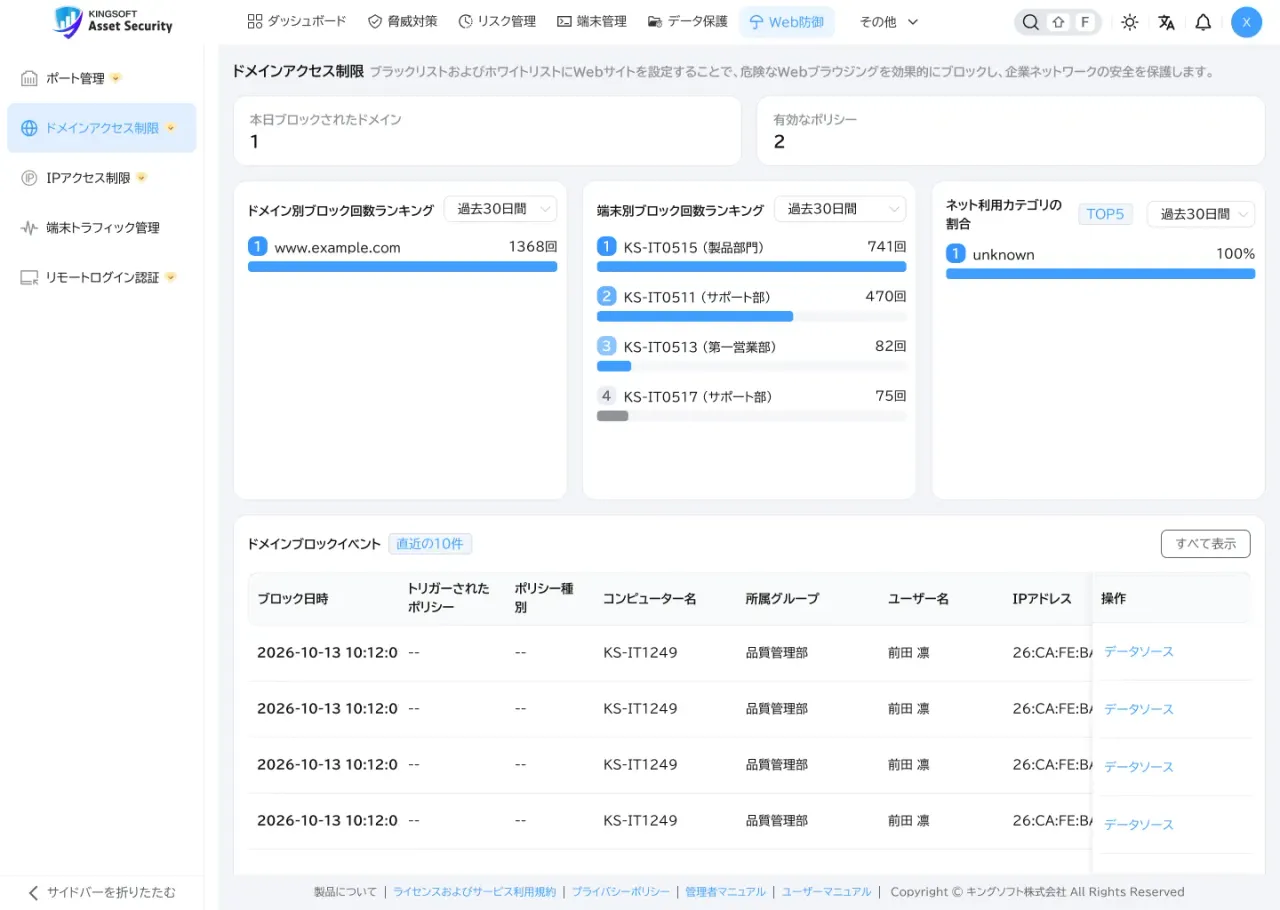Open the リスク管理 tab

pyautogui.click(x=497, y=21)
